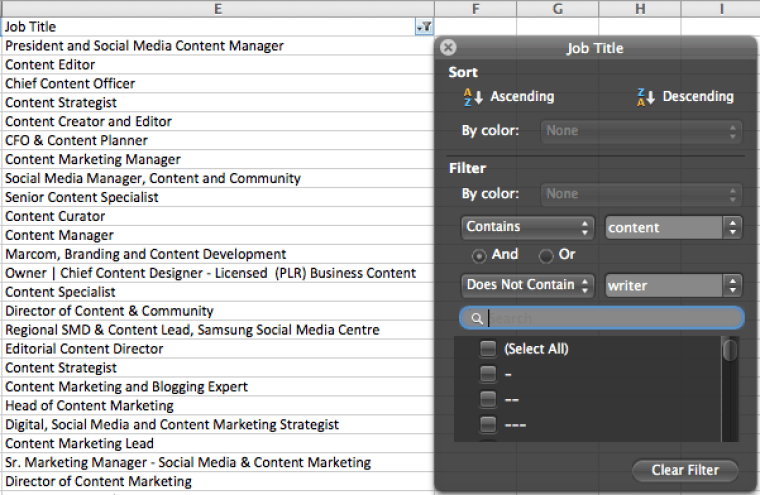Check the triple dash value checkbox
760x495 pixels.
(488, 424)
